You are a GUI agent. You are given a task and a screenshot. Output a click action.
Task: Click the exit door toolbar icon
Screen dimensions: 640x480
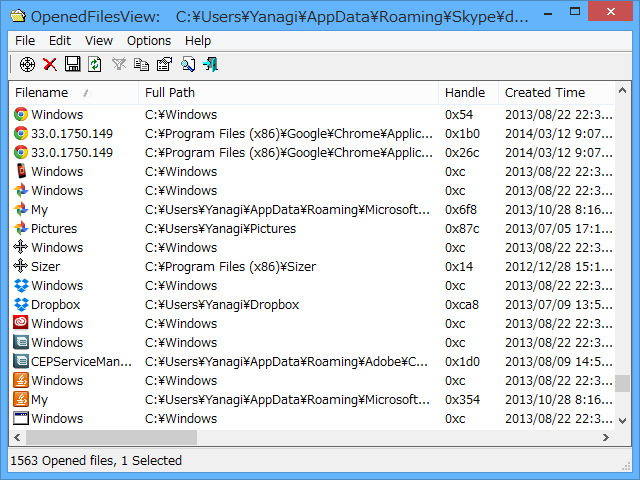211,64
